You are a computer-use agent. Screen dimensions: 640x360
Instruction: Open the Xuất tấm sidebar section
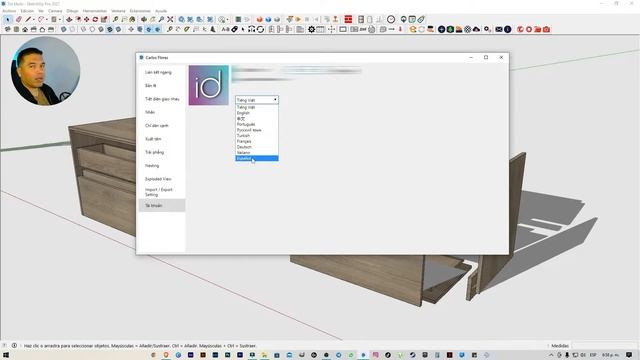162,139
